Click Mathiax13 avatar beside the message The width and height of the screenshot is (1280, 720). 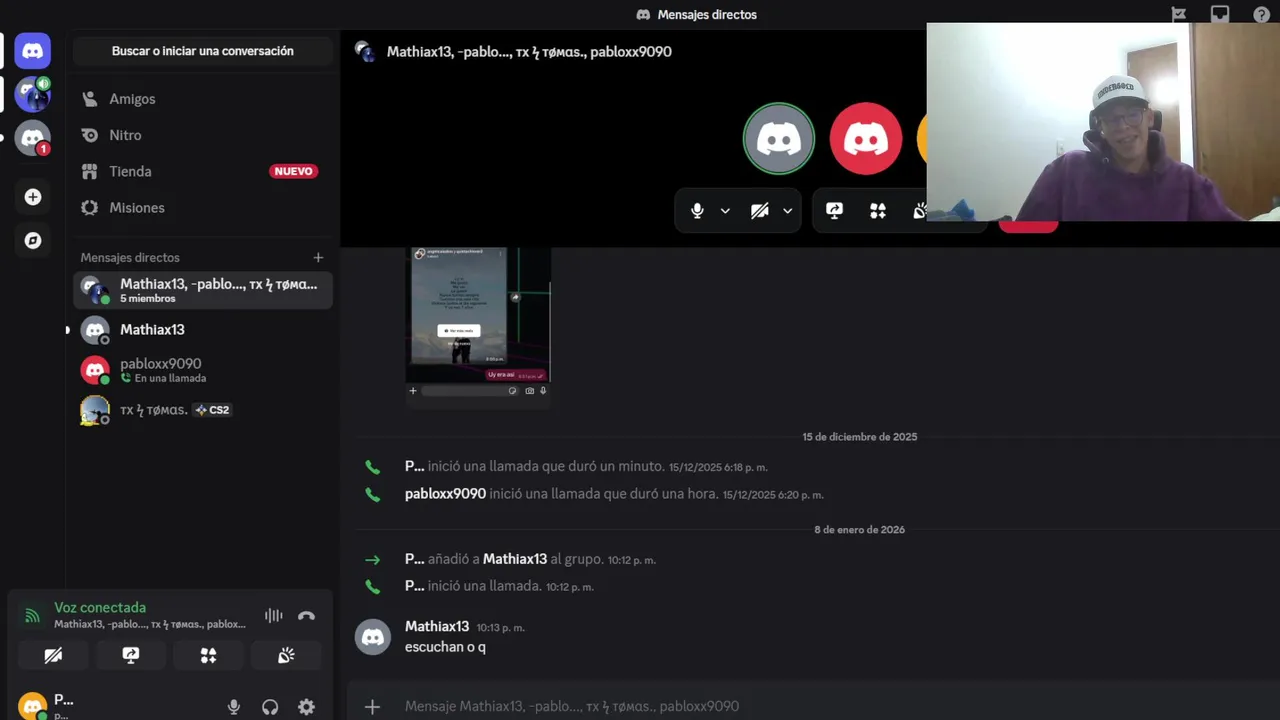pos(373,637)
